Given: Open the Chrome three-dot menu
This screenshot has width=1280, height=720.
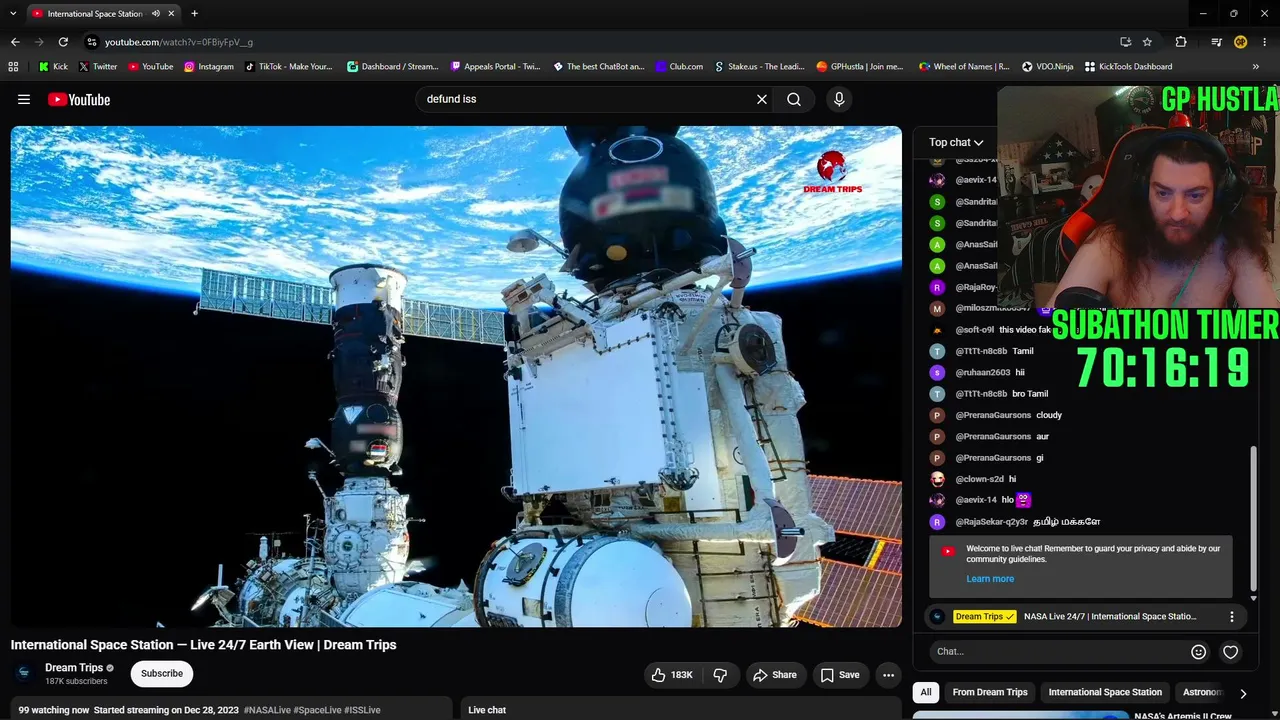Looking at the screenshot, I should tap(1264, 42).
